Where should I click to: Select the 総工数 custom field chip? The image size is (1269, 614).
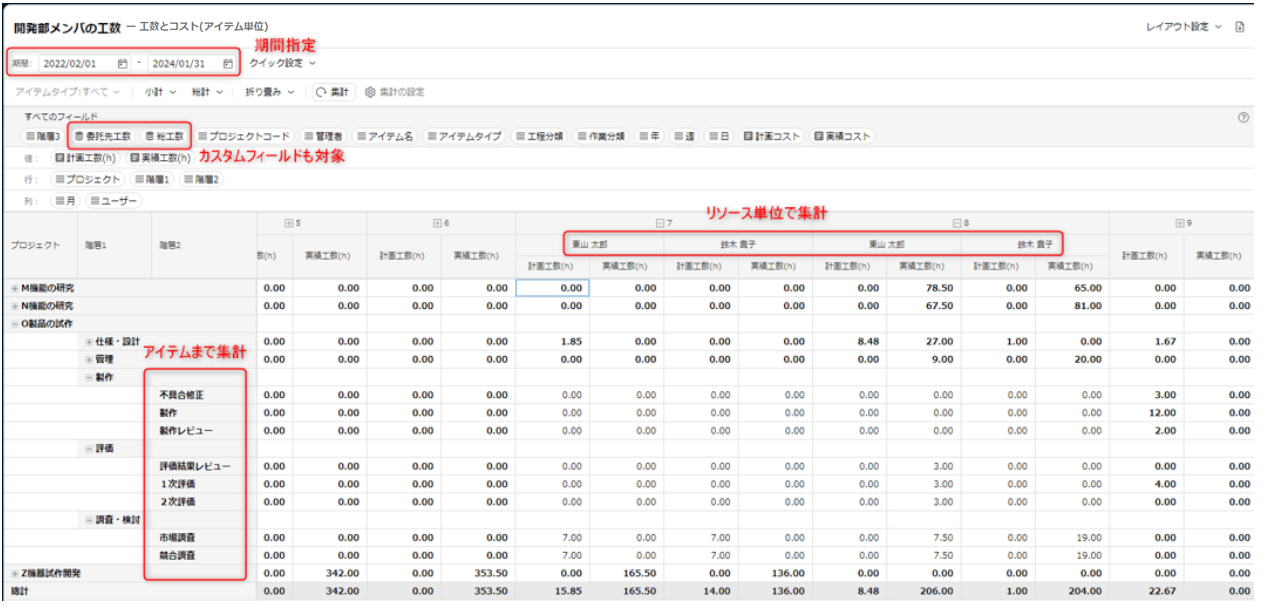pos(164,136)
